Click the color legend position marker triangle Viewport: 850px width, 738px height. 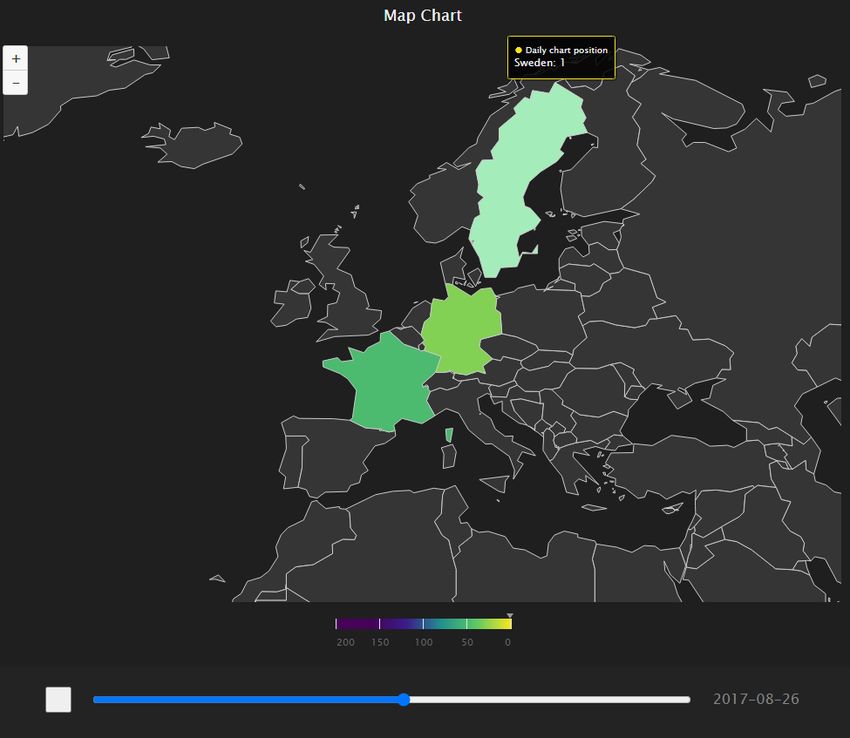pos(510,615)
